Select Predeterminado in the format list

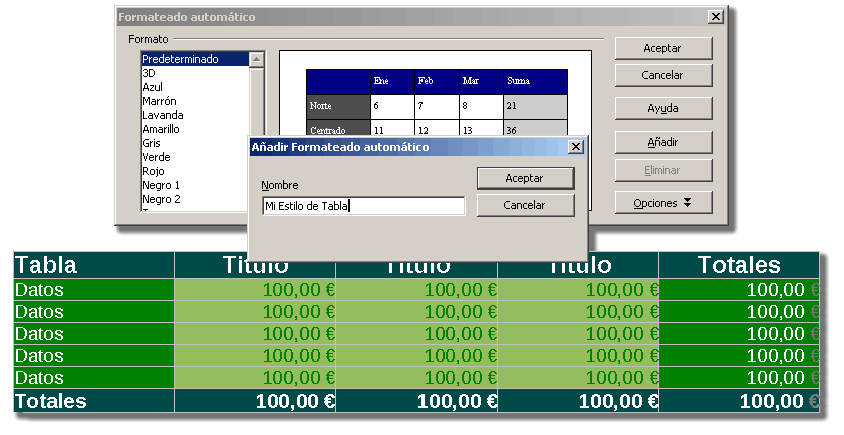[x=195, y=59]
